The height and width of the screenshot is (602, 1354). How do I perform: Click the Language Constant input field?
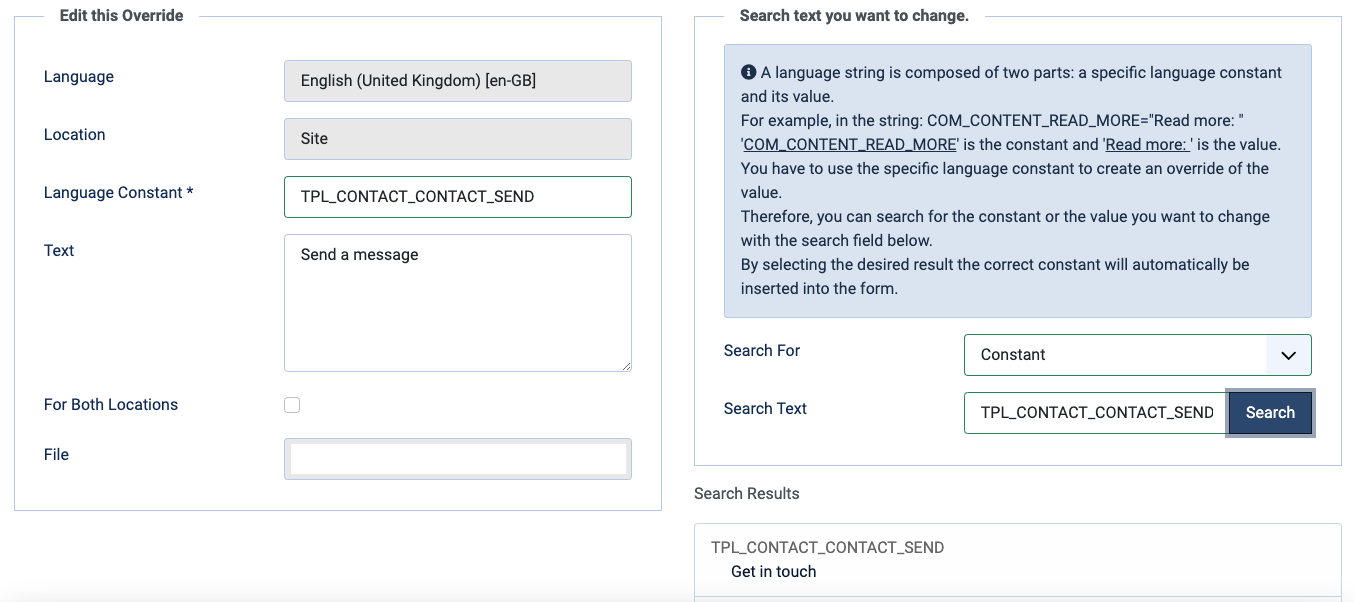[x=457, y=197]
